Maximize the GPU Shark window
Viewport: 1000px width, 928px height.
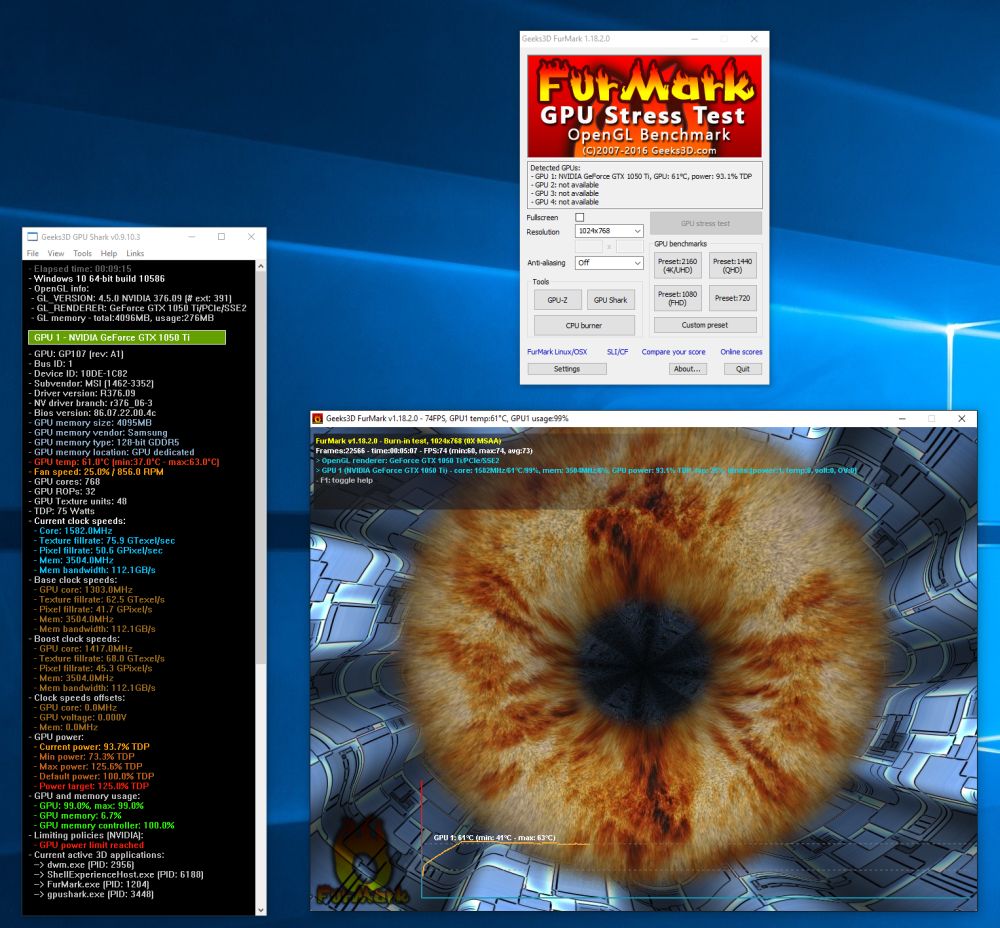tap(221, 237)
